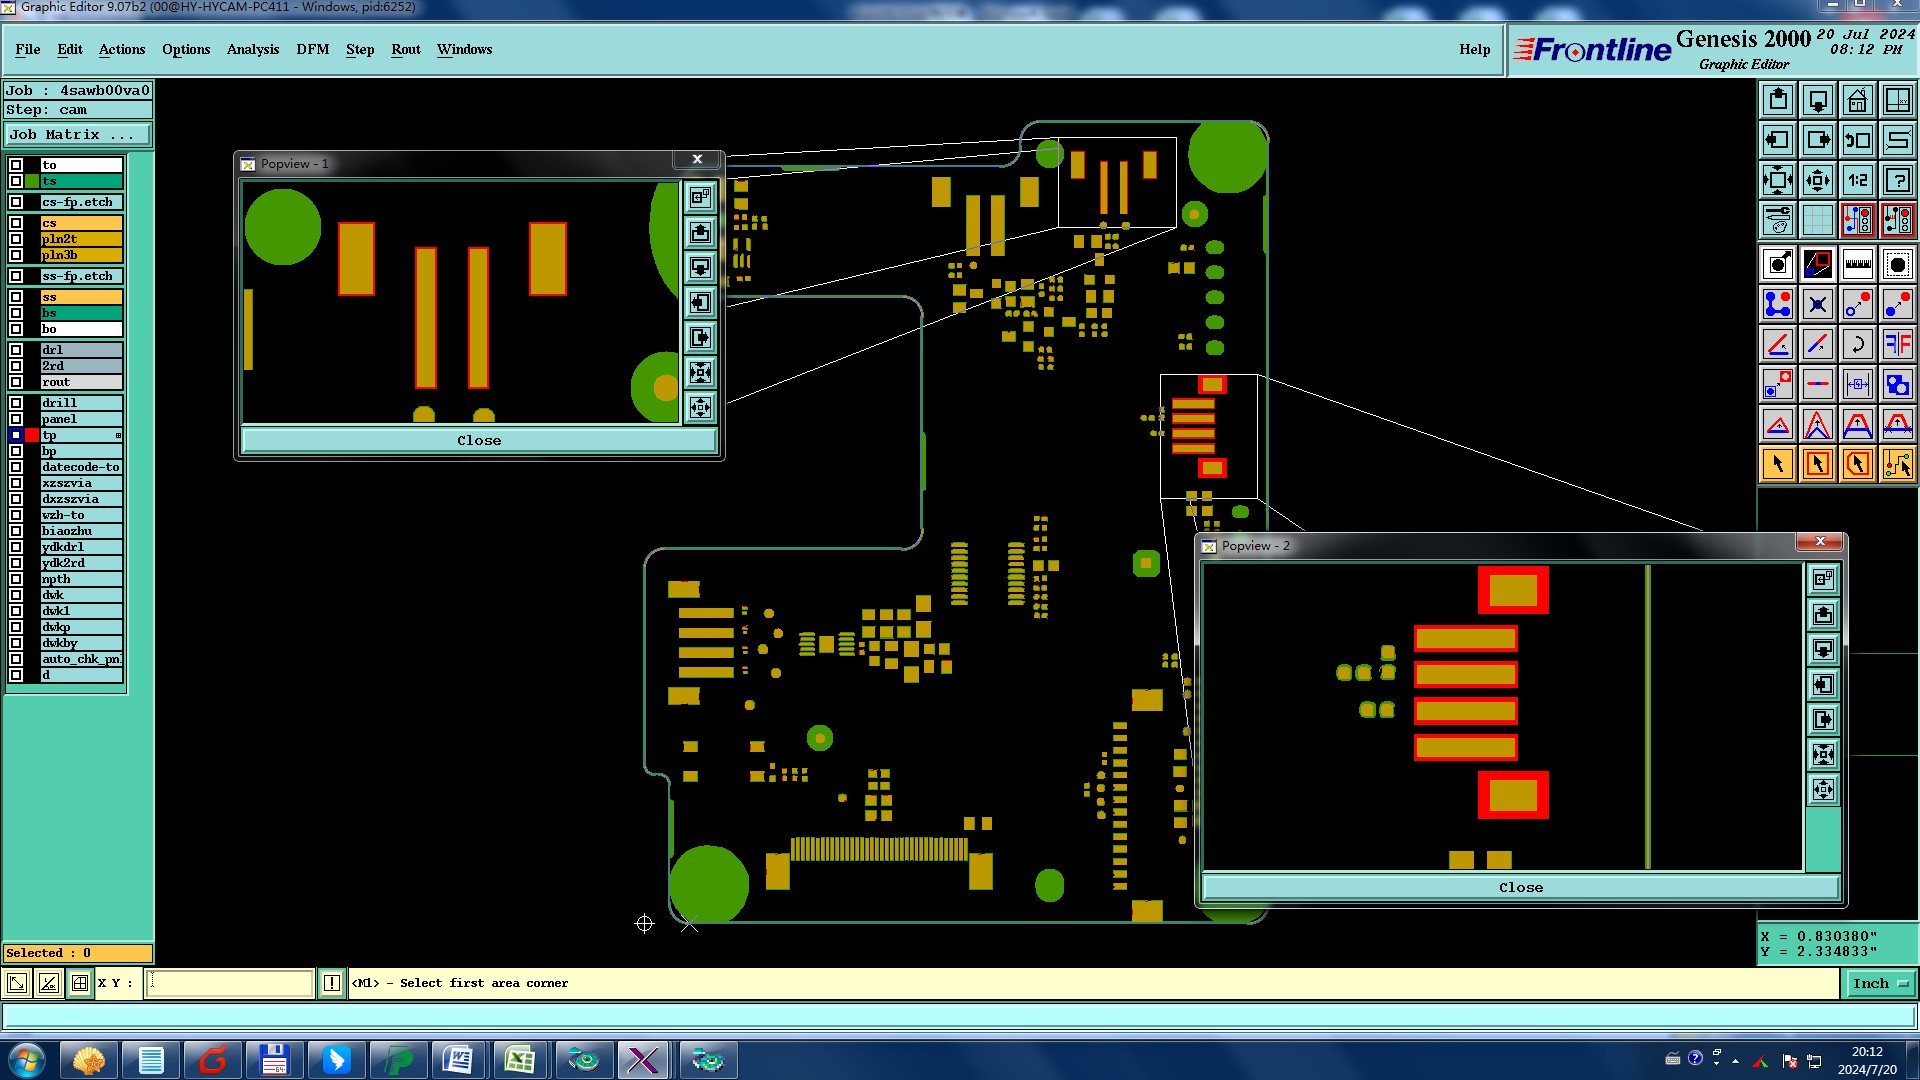Click the mirror F icon
Viewport: 1920px width, 1080px height.
[x=1897, y=344]
